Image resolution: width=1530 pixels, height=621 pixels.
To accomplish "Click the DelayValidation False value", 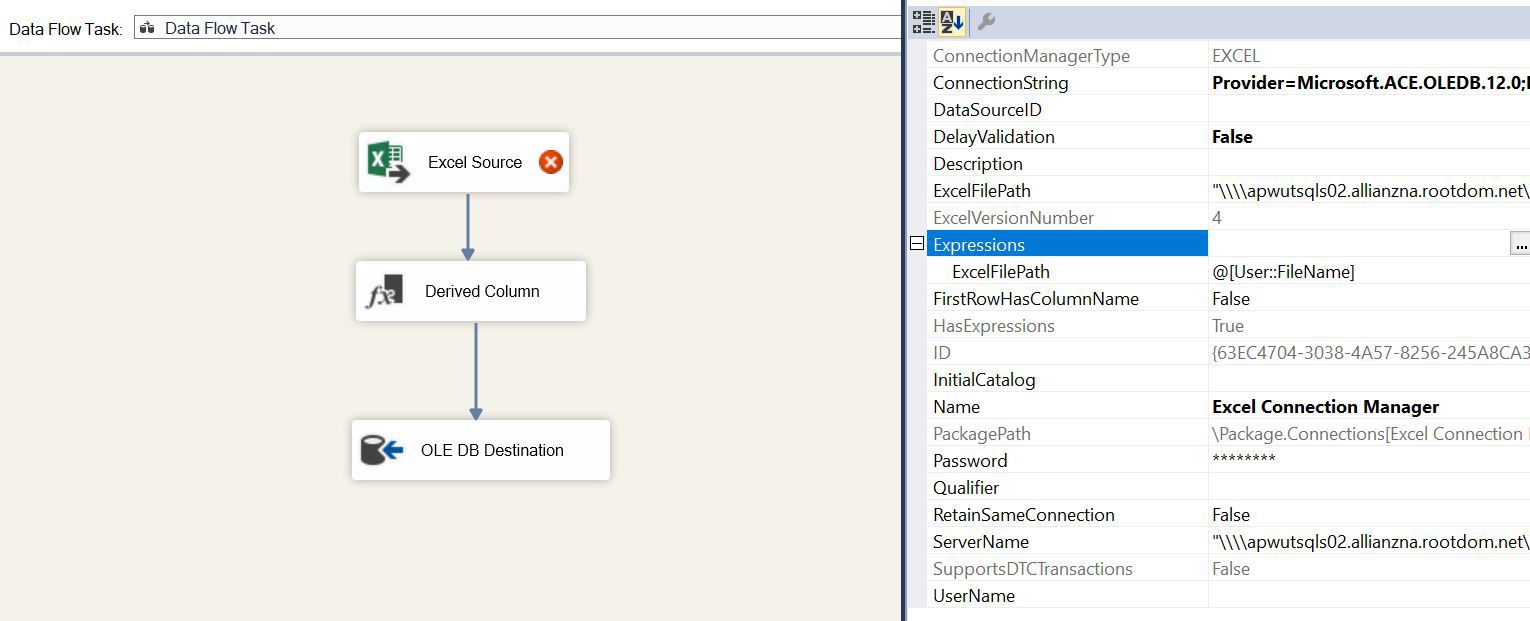I will click(1232, 136).
